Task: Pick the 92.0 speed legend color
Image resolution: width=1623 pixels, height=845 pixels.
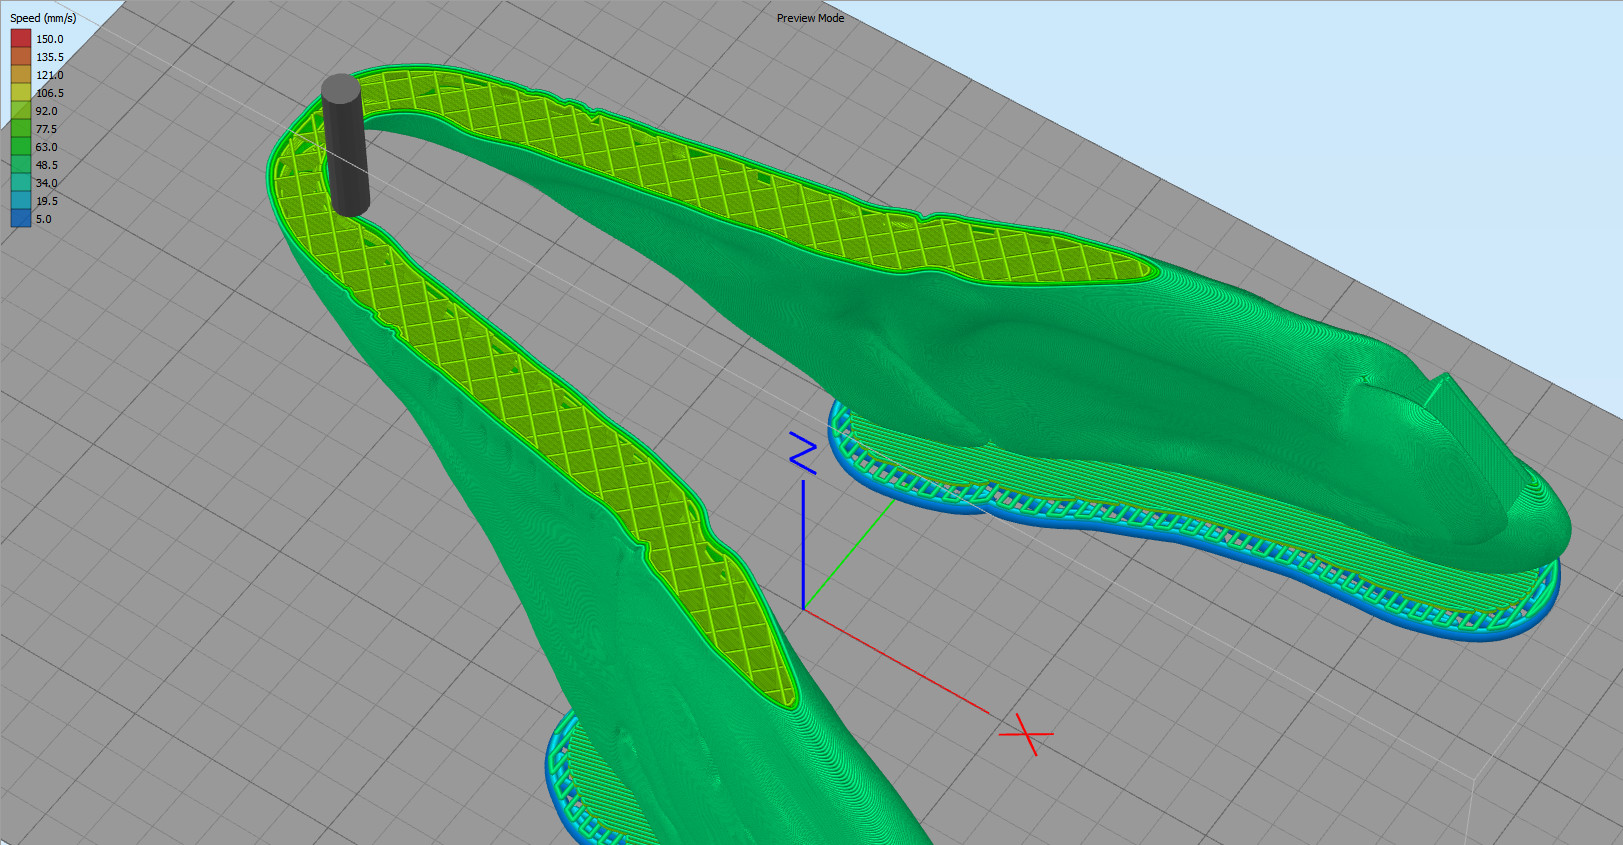Action: pos(21,111)
